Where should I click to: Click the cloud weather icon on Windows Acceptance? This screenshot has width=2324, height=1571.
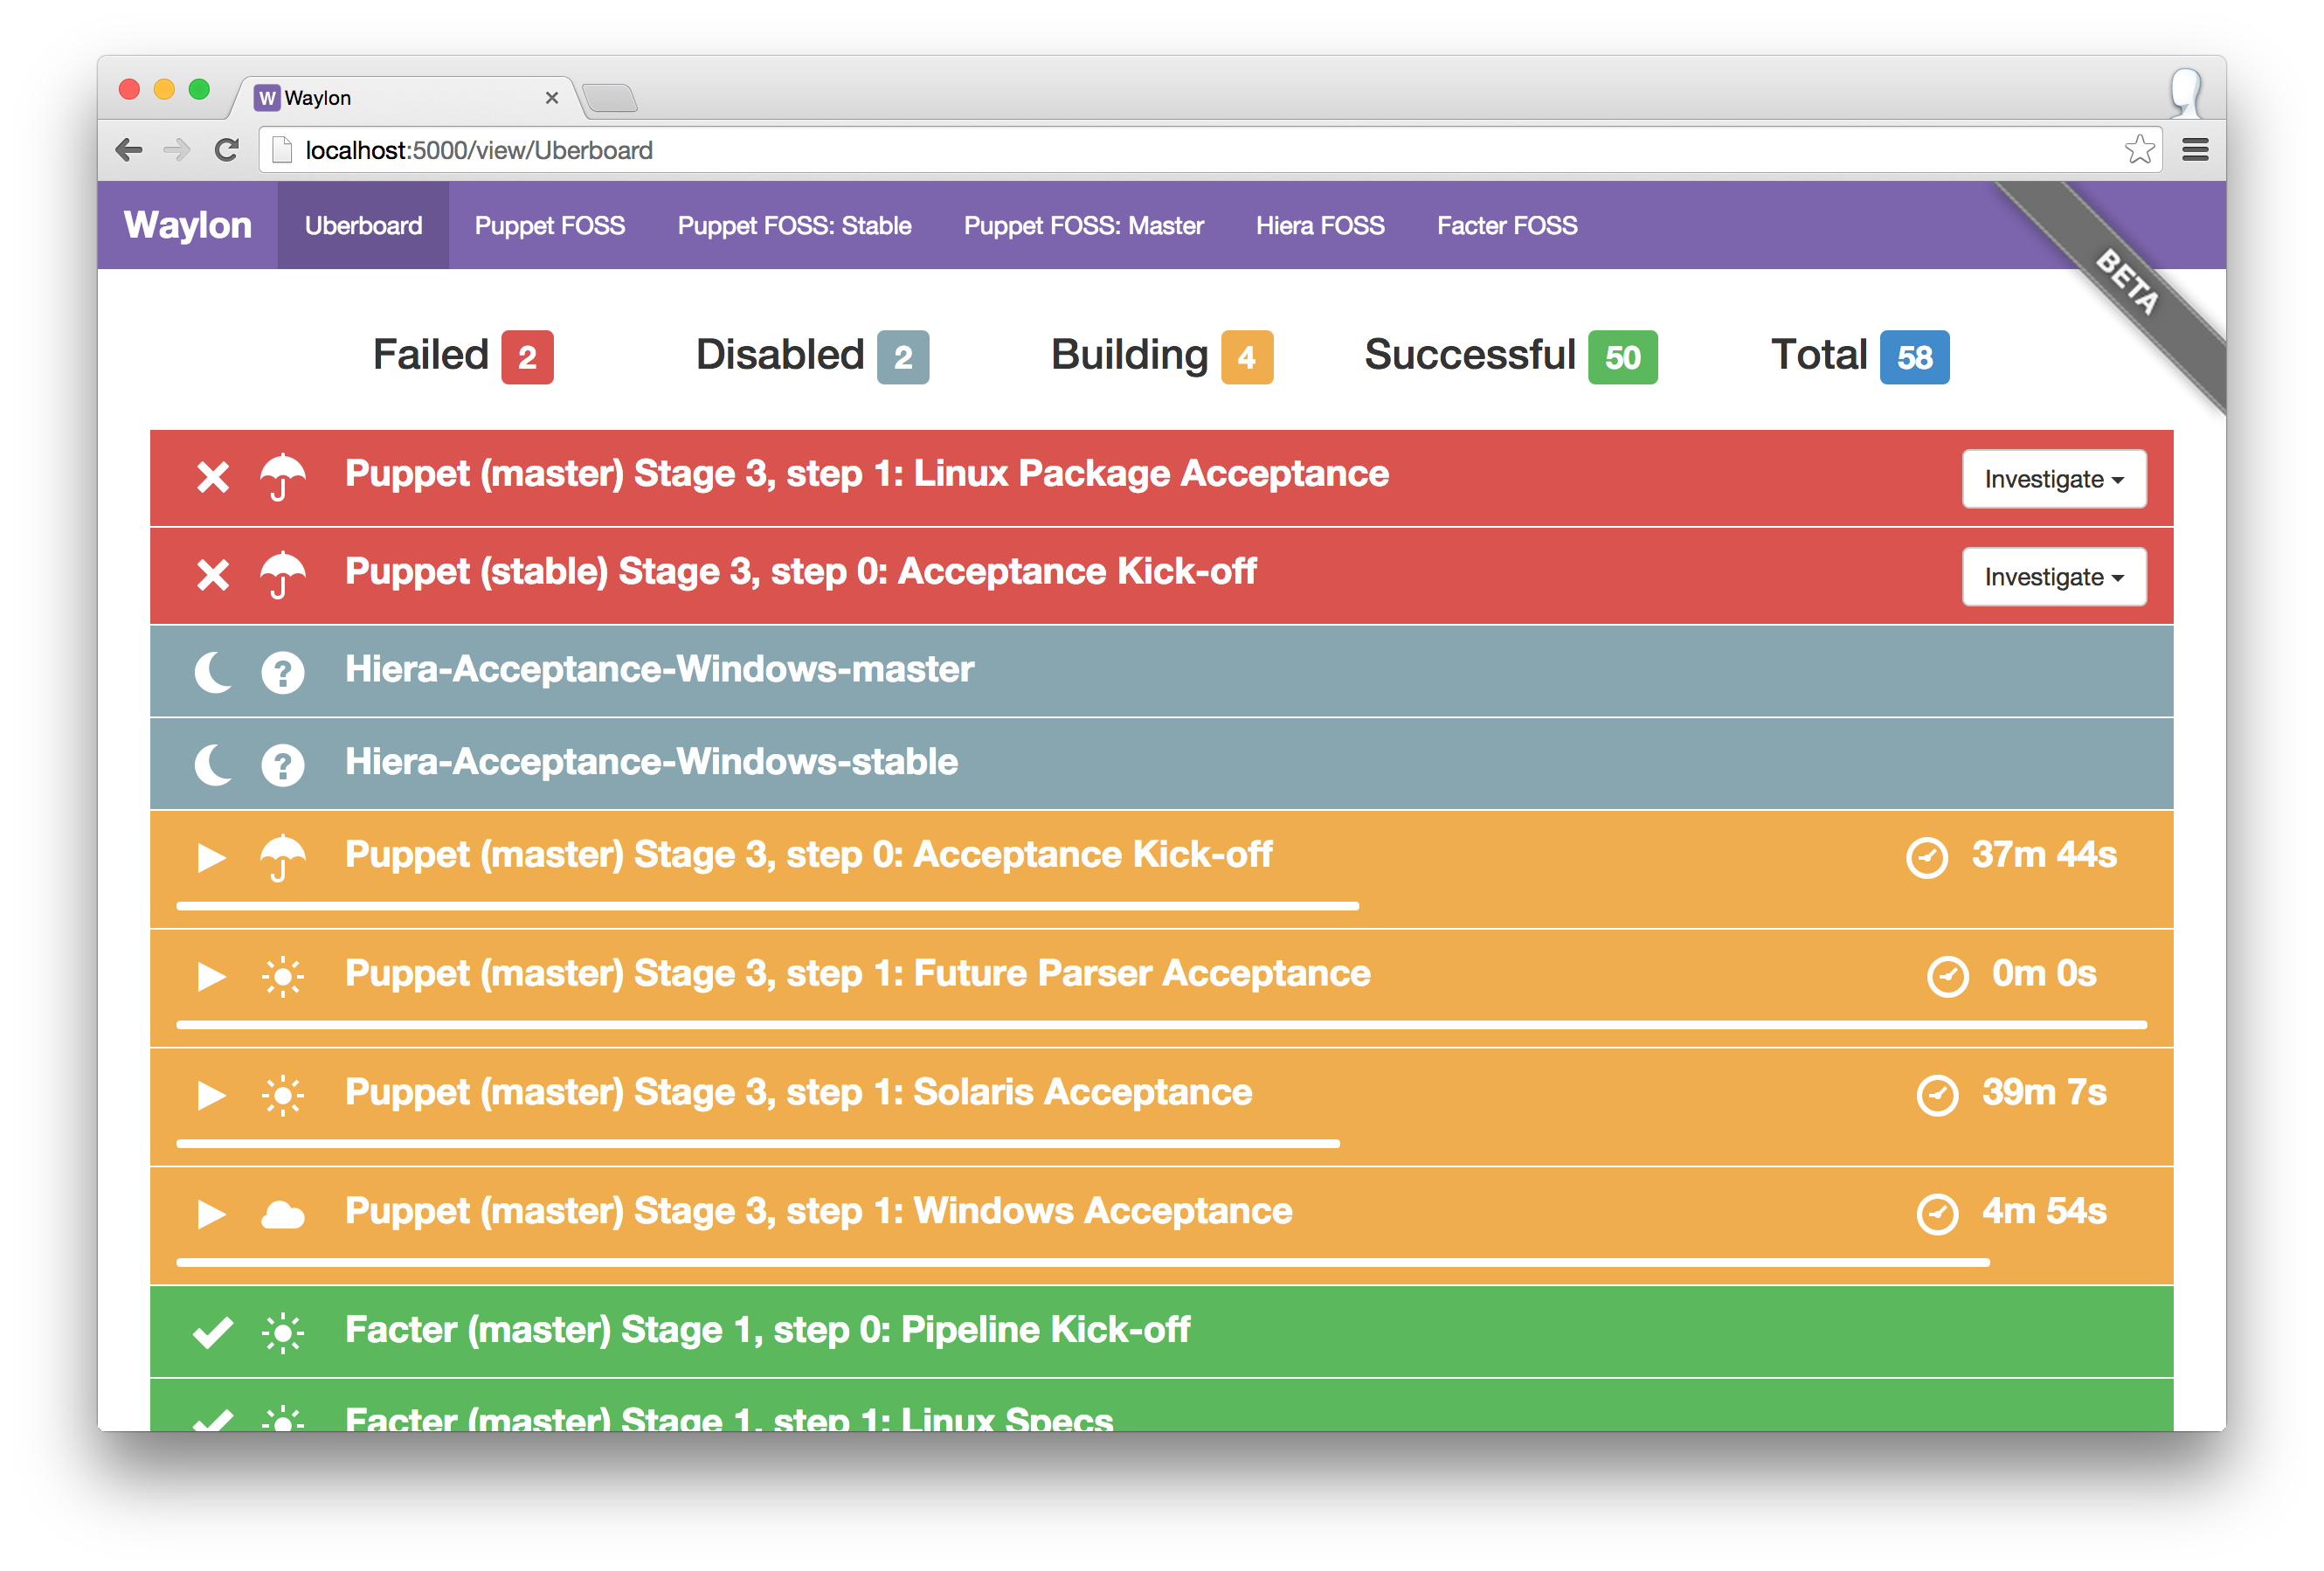pyautogui.click(x=283, y=1214)
